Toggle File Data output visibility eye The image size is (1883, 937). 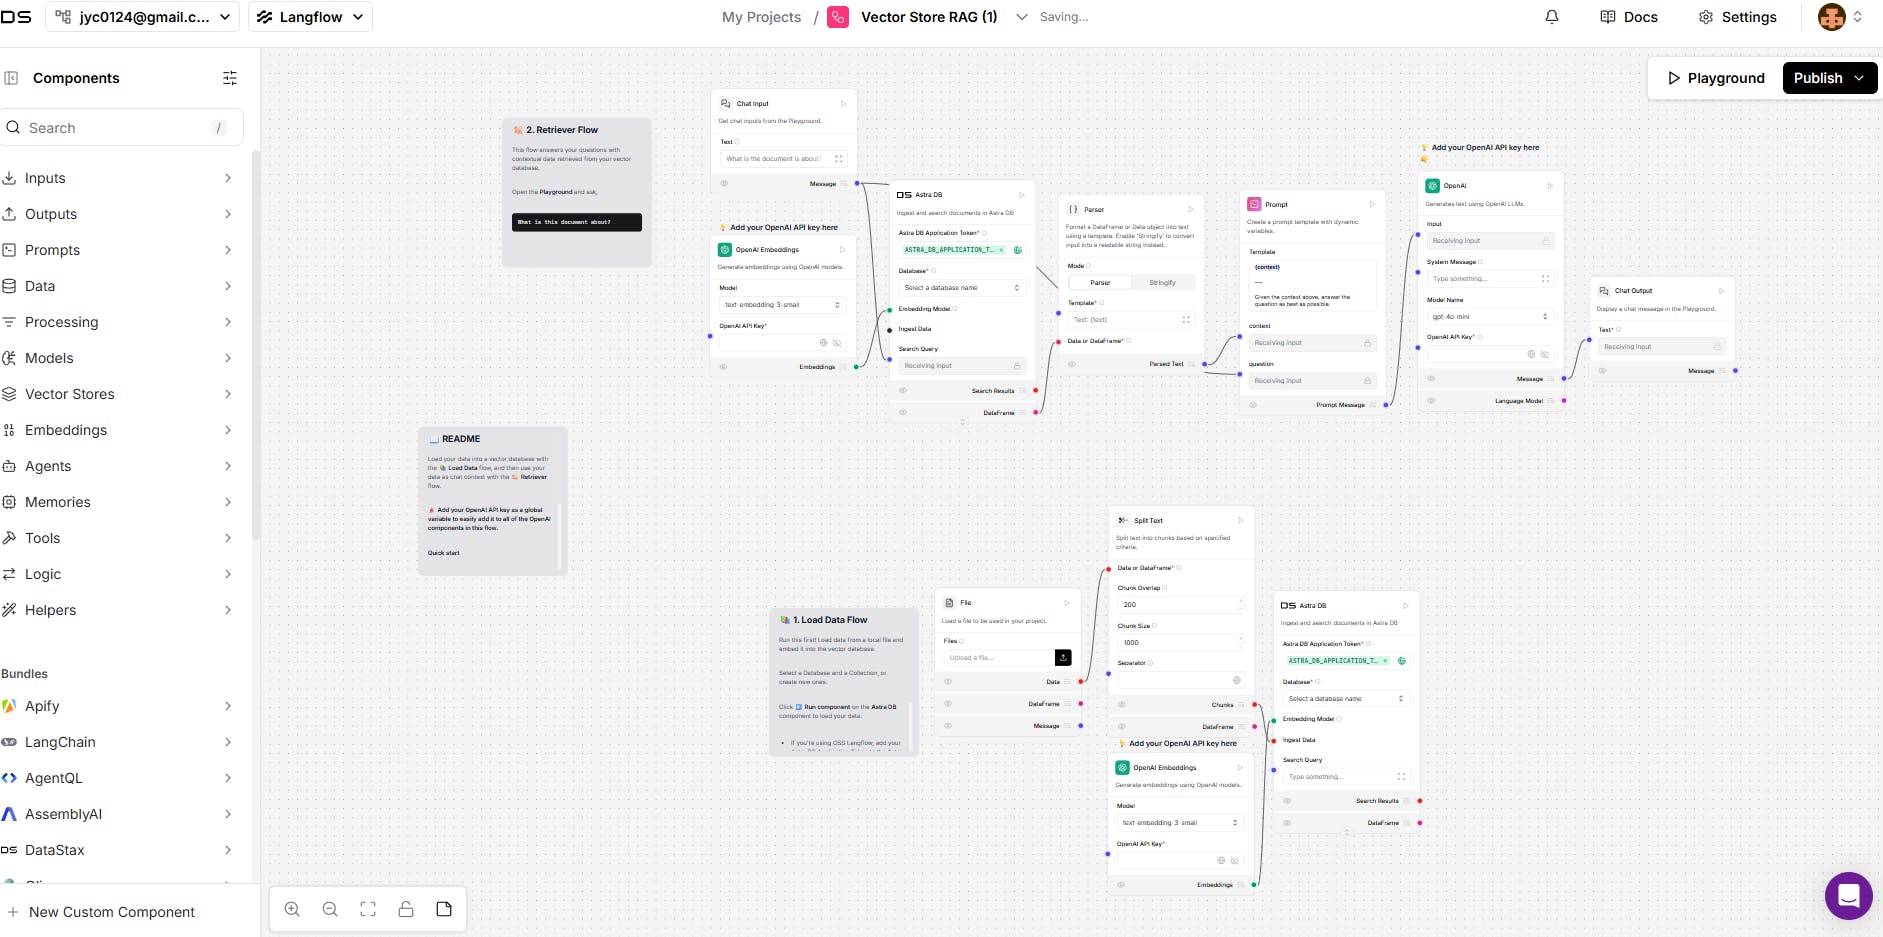click(948, 681)
